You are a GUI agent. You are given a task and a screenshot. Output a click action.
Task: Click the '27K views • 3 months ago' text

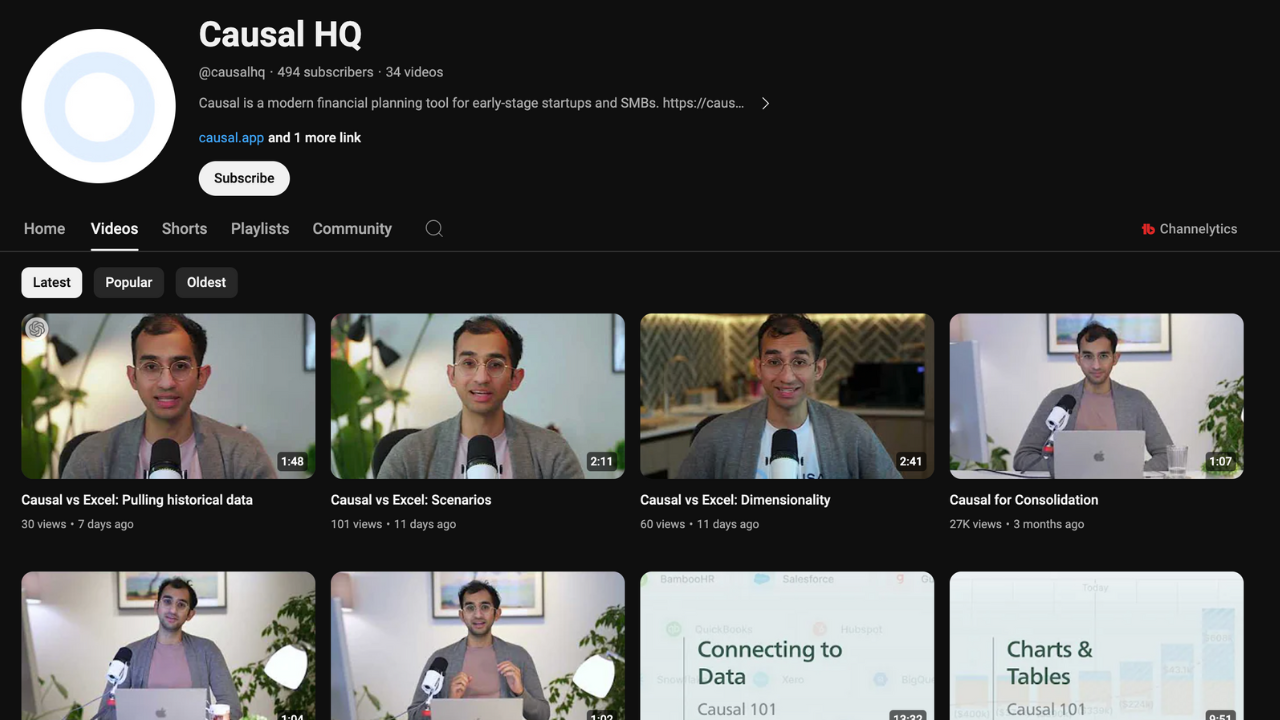pyautogui.click(x=1017, y=524)
